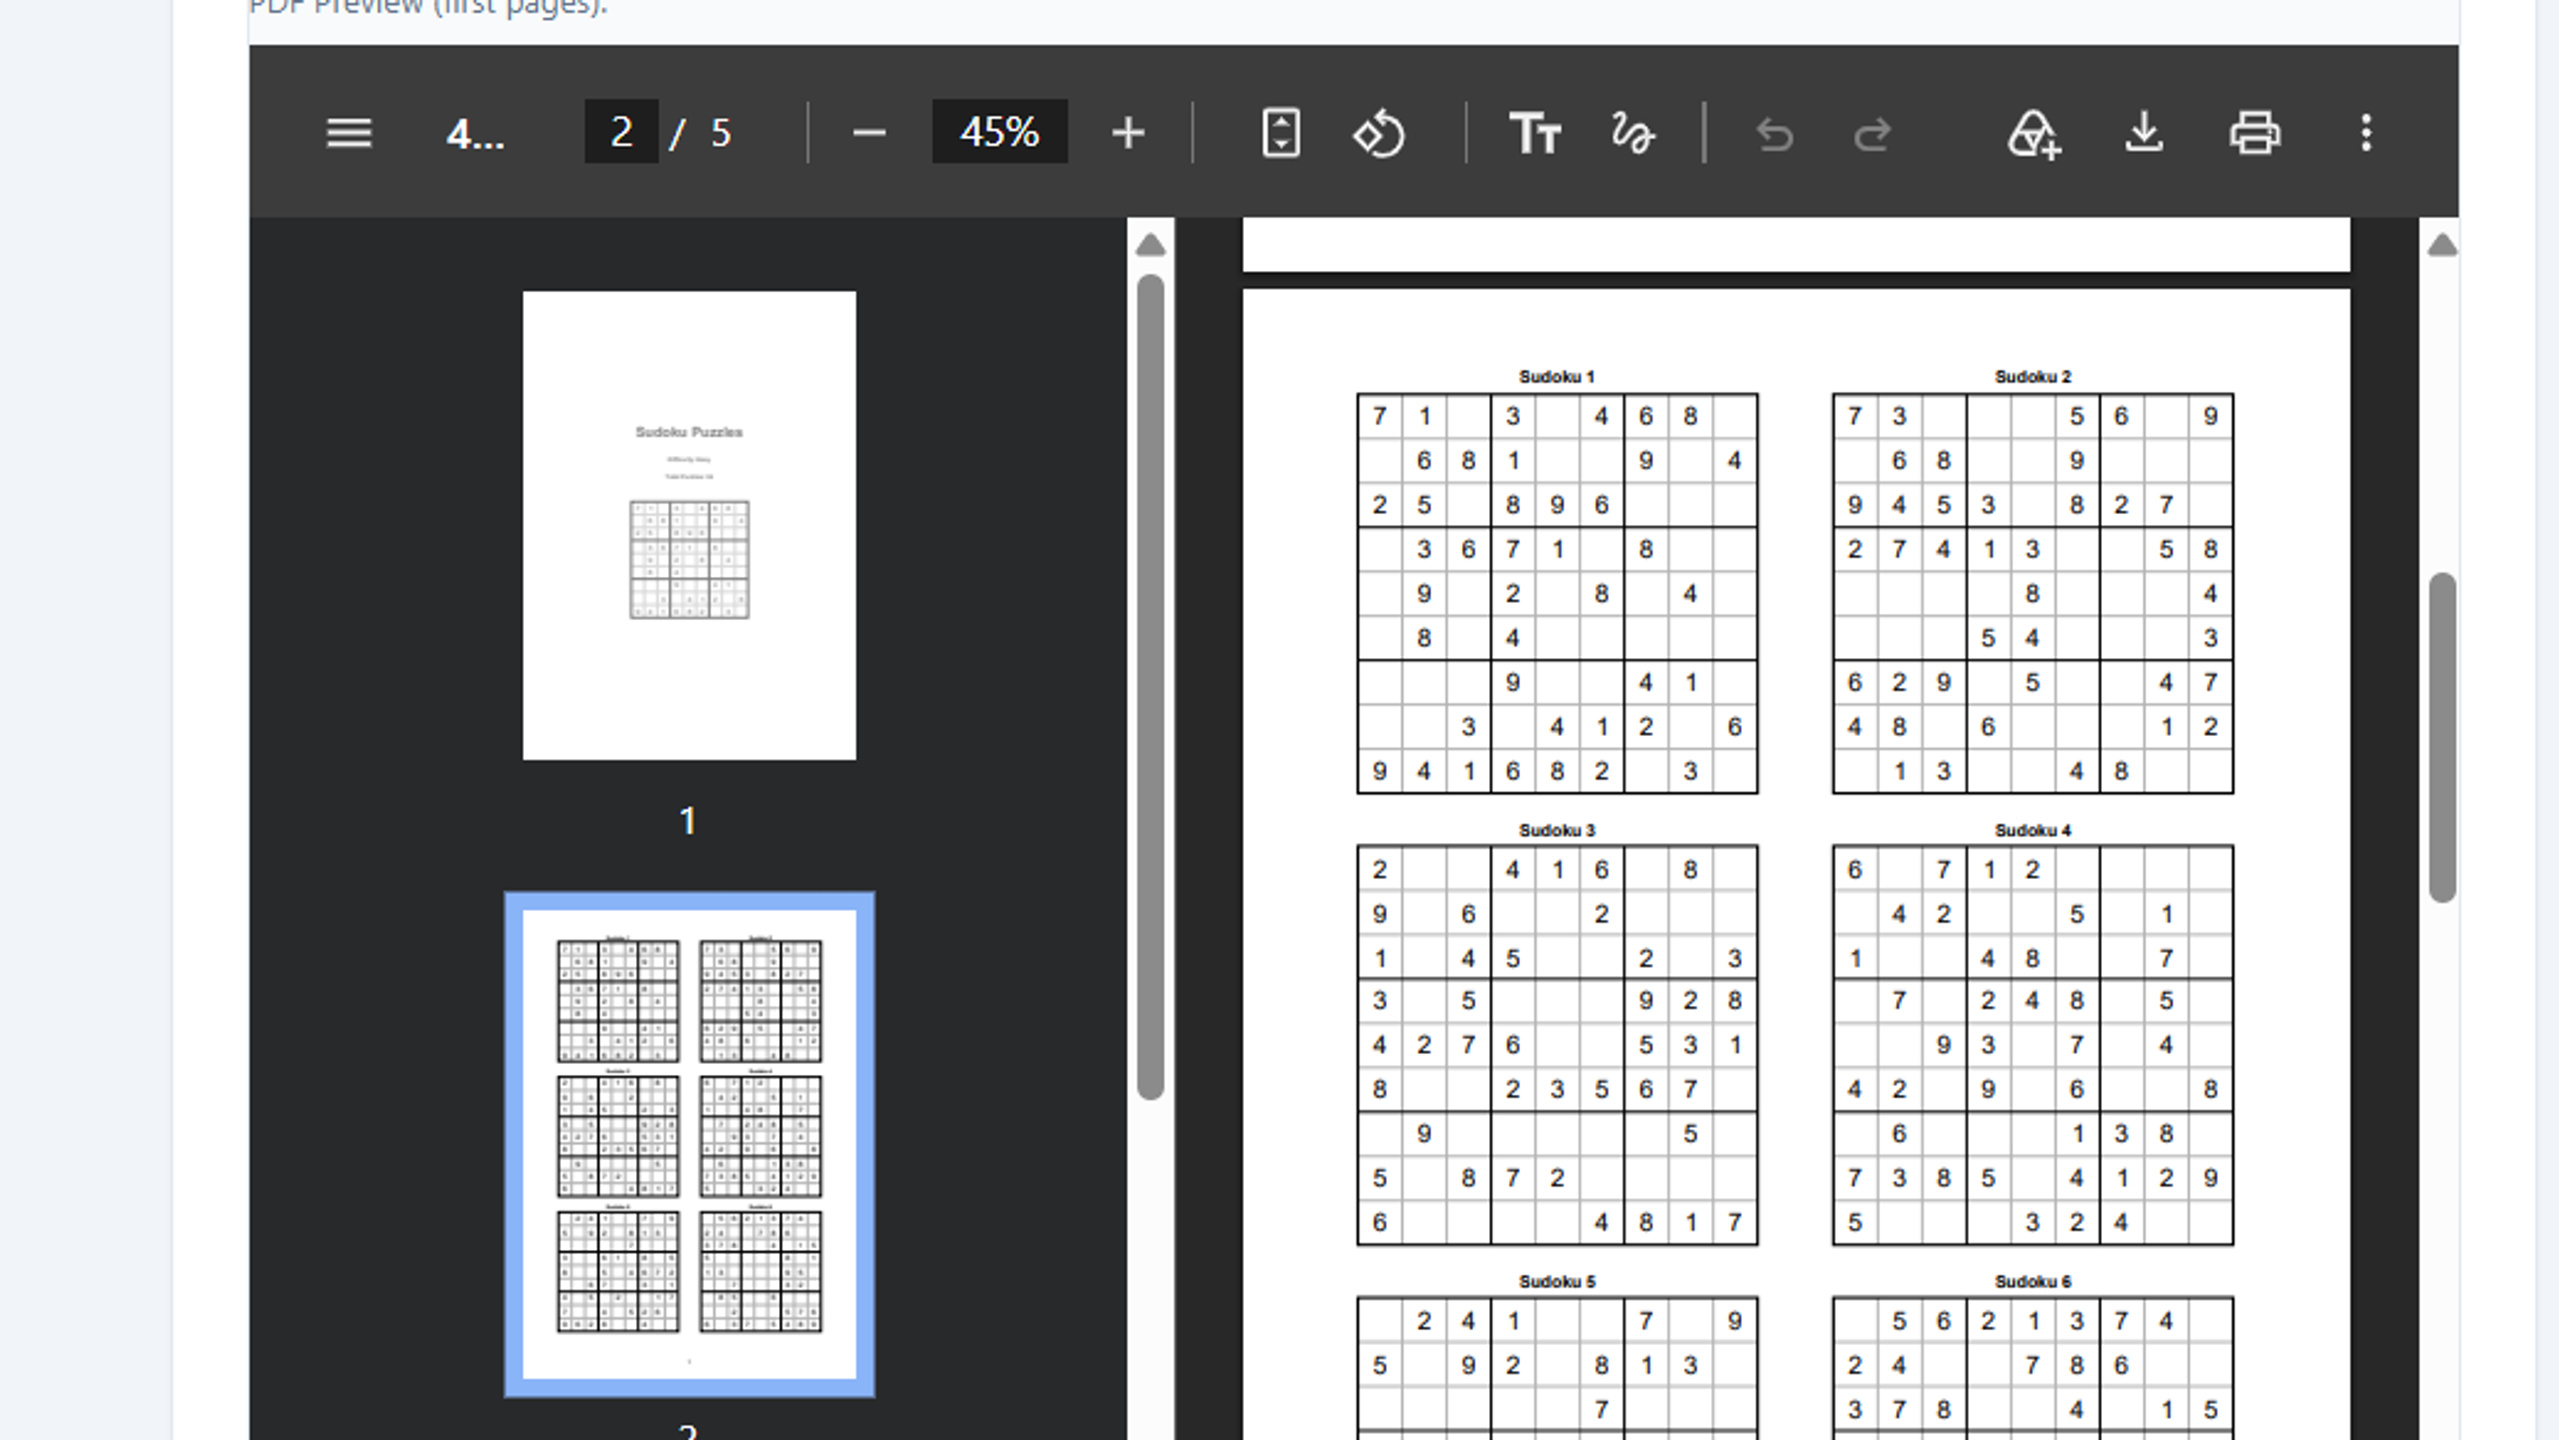2559x1440 pixels.
Task: Click the zoom in plus button
Action: click(x=1128, y=133)
